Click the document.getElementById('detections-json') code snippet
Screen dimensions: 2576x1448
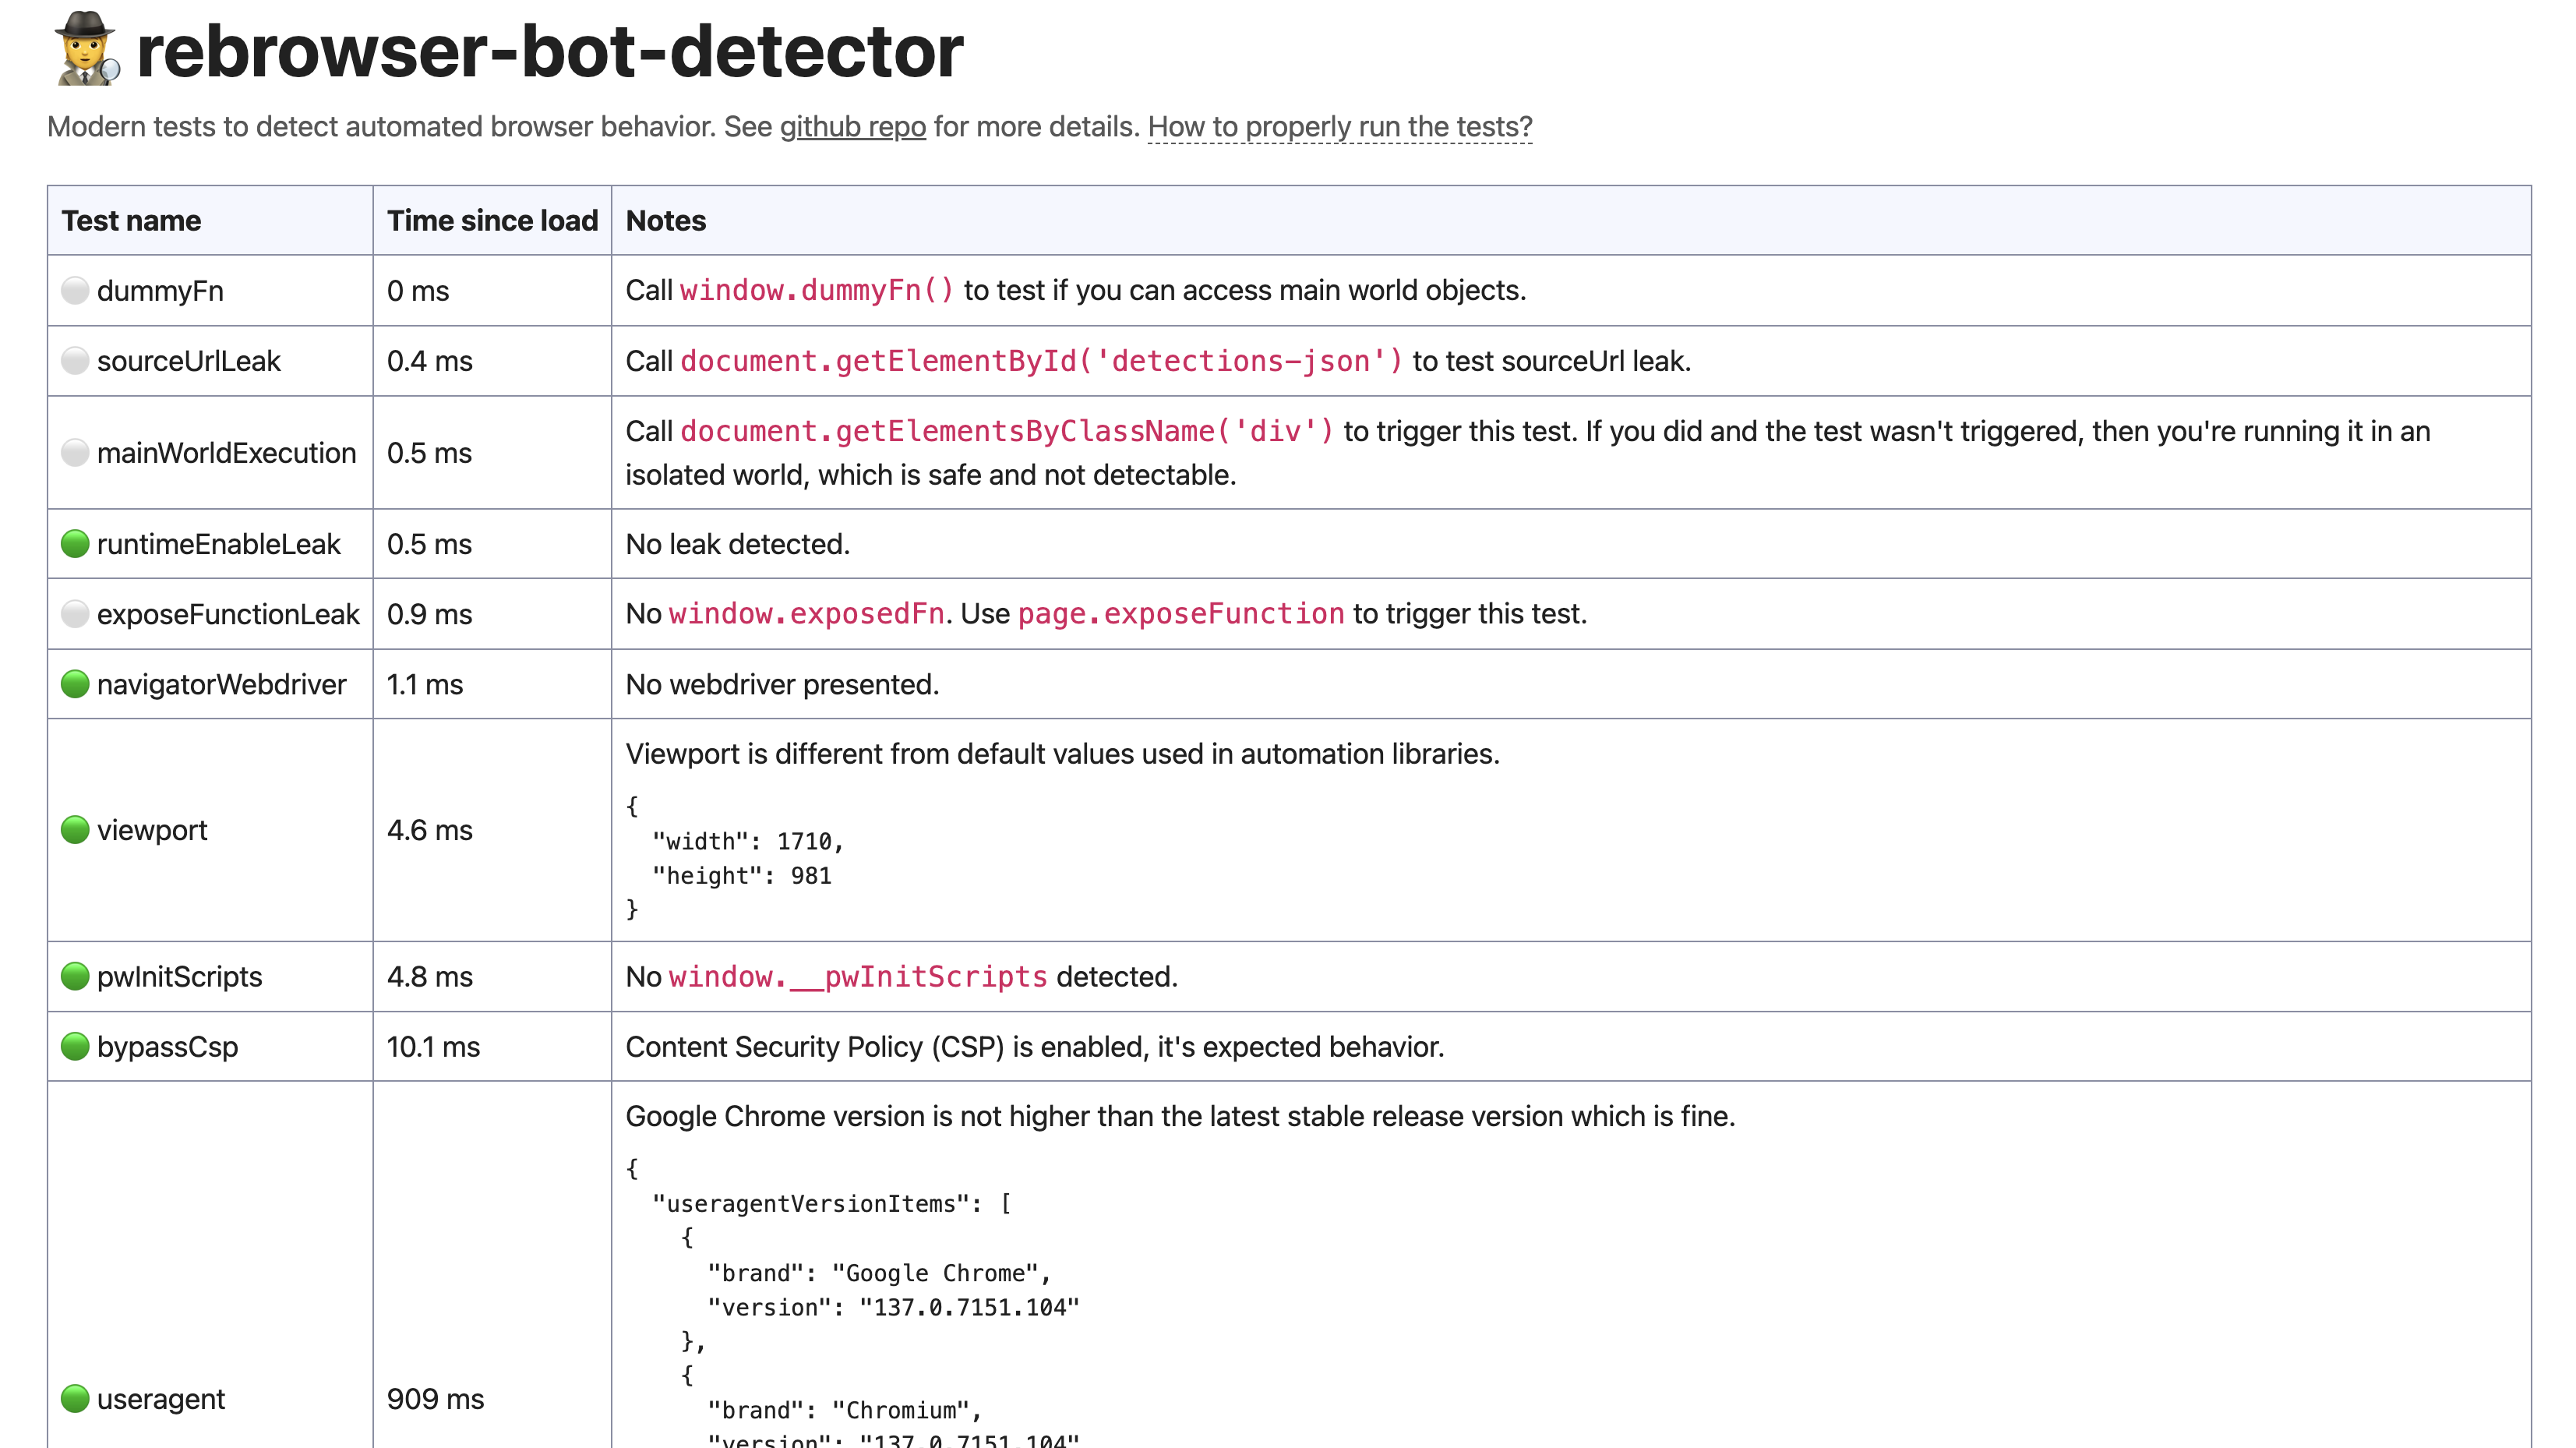coord(1042,361)
